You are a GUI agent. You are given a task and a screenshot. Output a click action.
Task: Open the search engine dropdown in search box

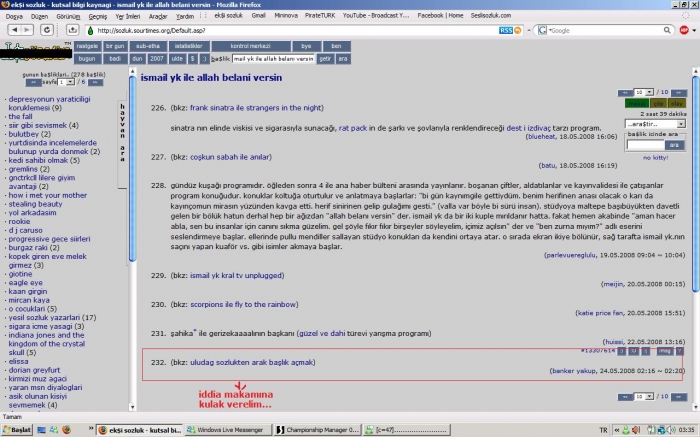coord(550,30)
